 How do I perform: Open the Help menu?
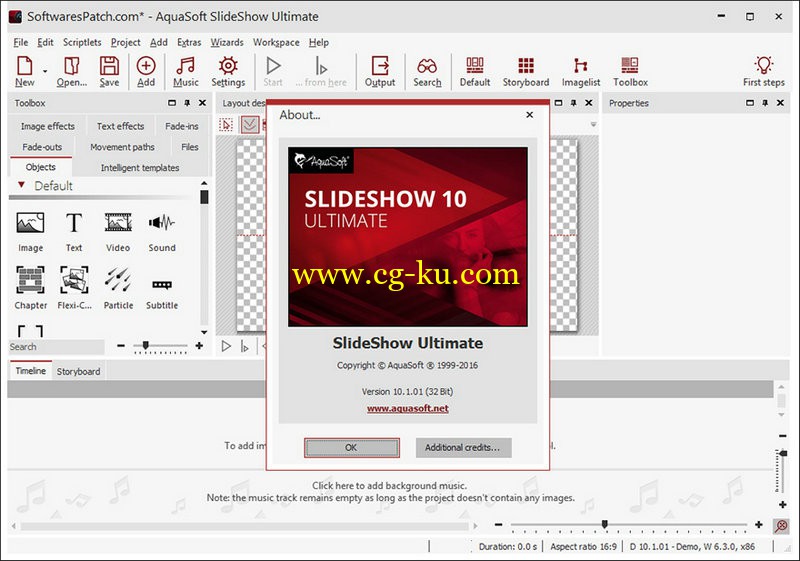click(319, 42)
